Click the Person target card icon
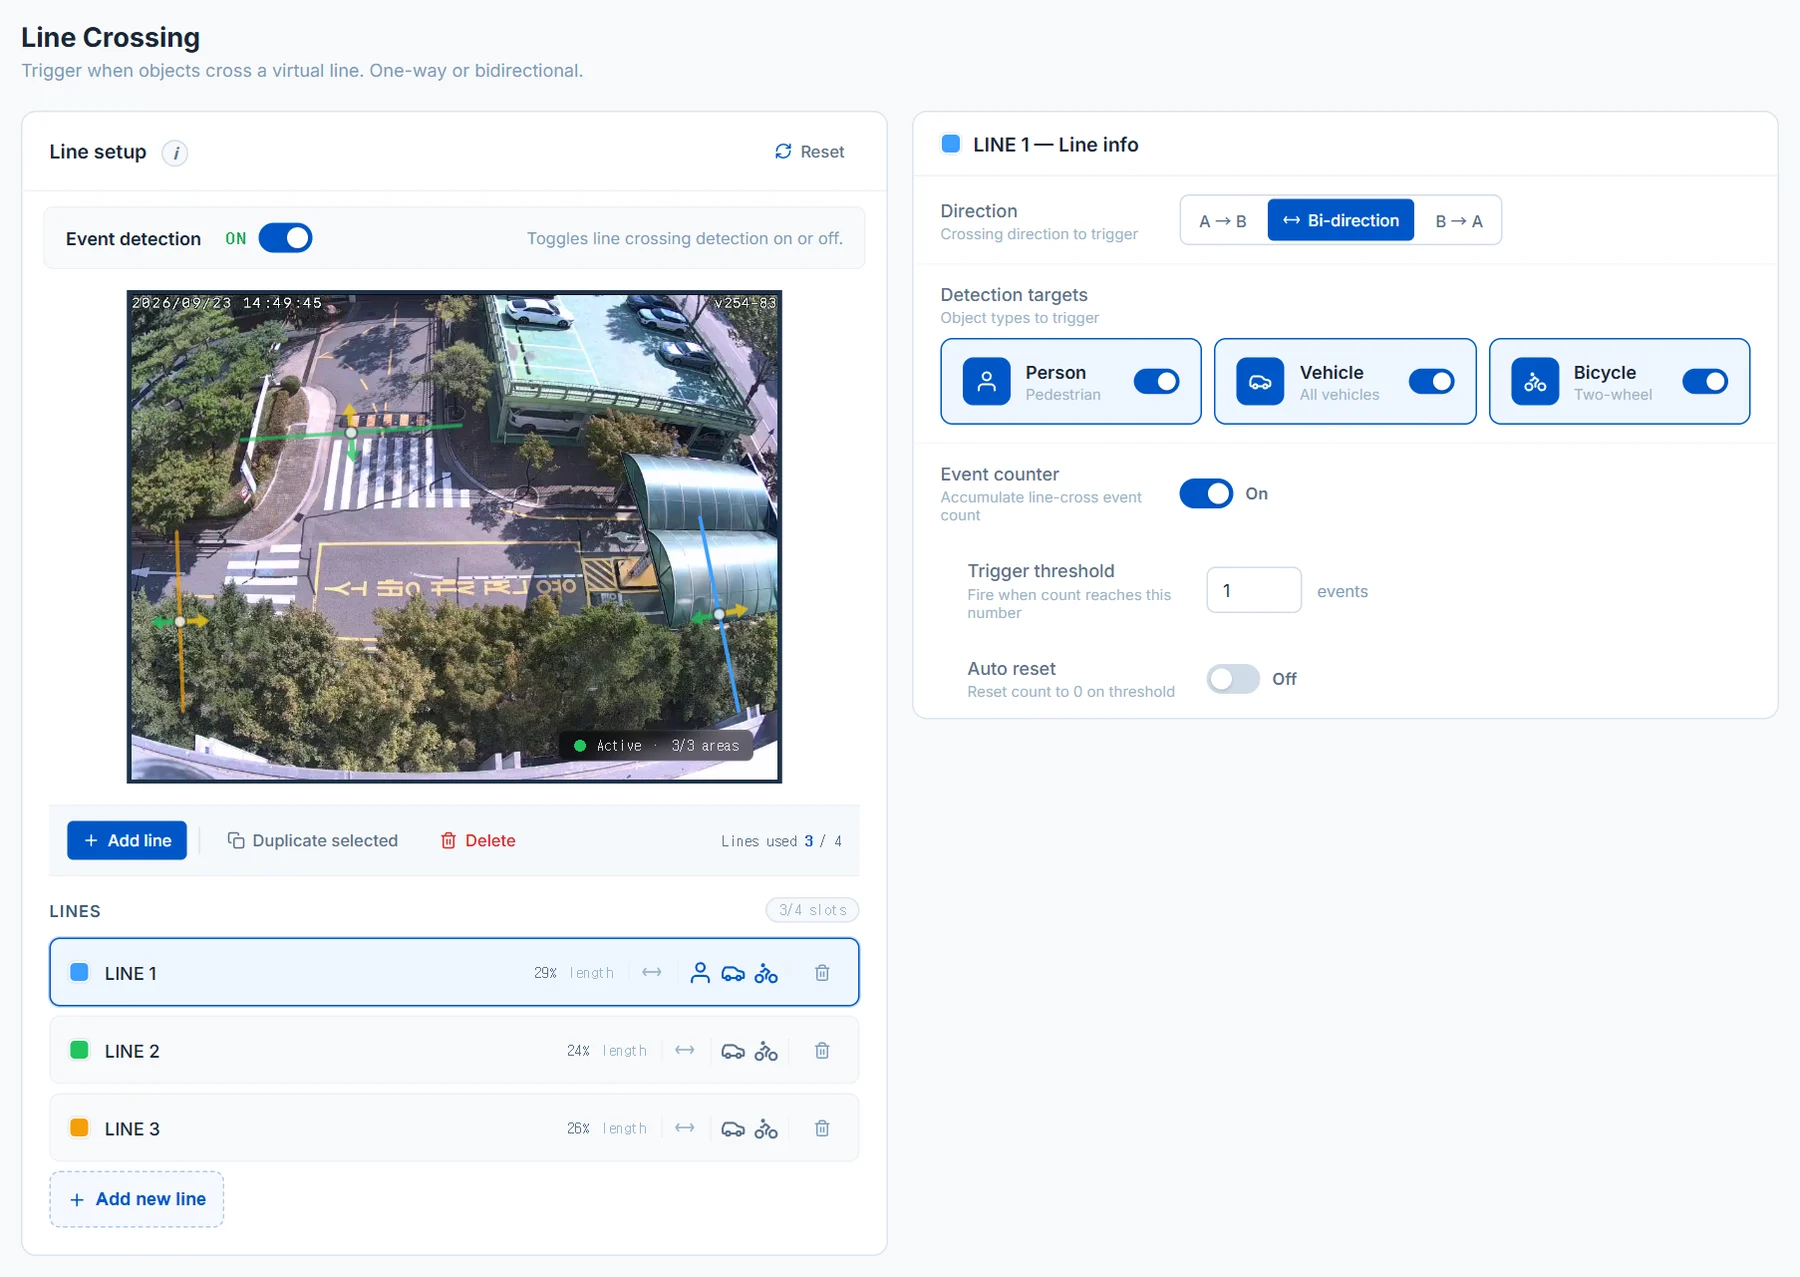The height and width of the screenshot is (1277, 1800). click(x=986, y=381)
